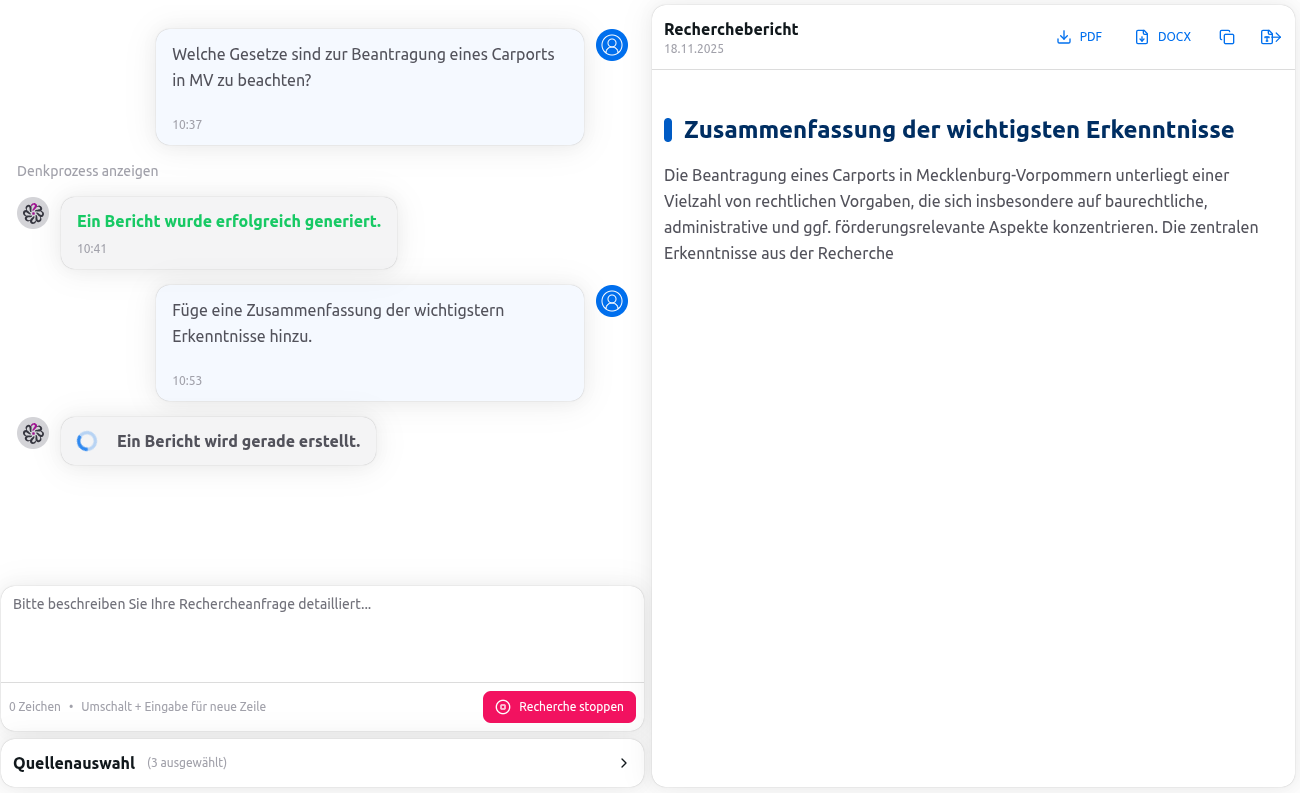Show the thinking process via "Denkprozess anzeigen"
This screenshot has width=1300, height=793.
point(88,171)
